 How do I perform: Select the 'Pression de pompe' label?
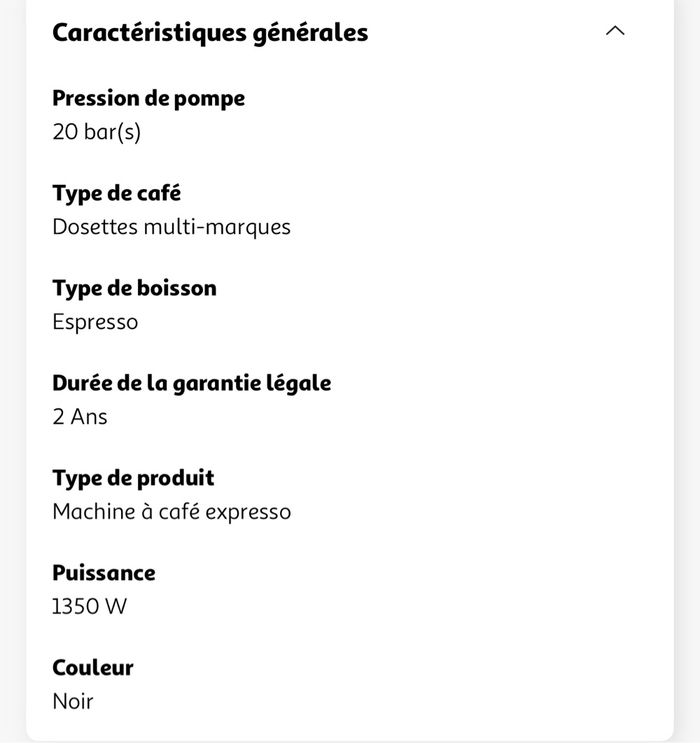pos(148,98)
